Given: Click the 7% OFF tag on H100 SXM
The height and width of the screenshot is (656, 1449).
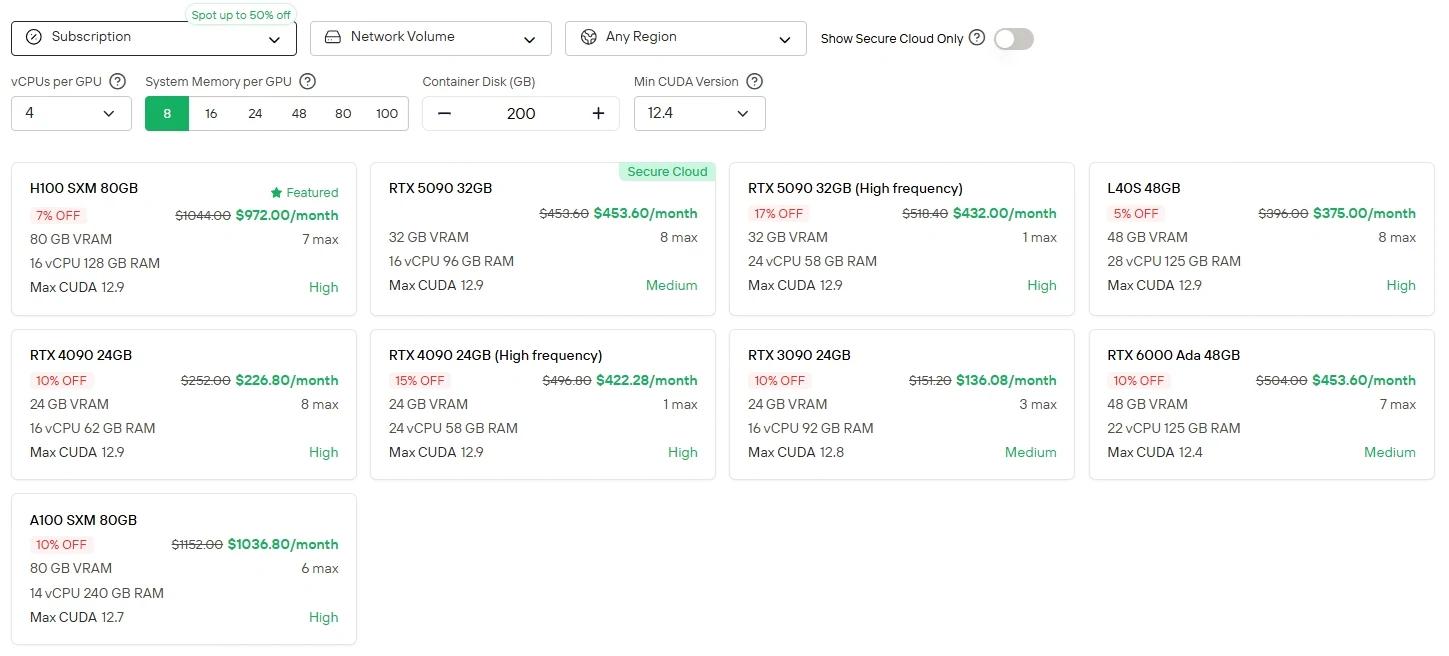Looking at the screenshot, I should pos(58,216).
